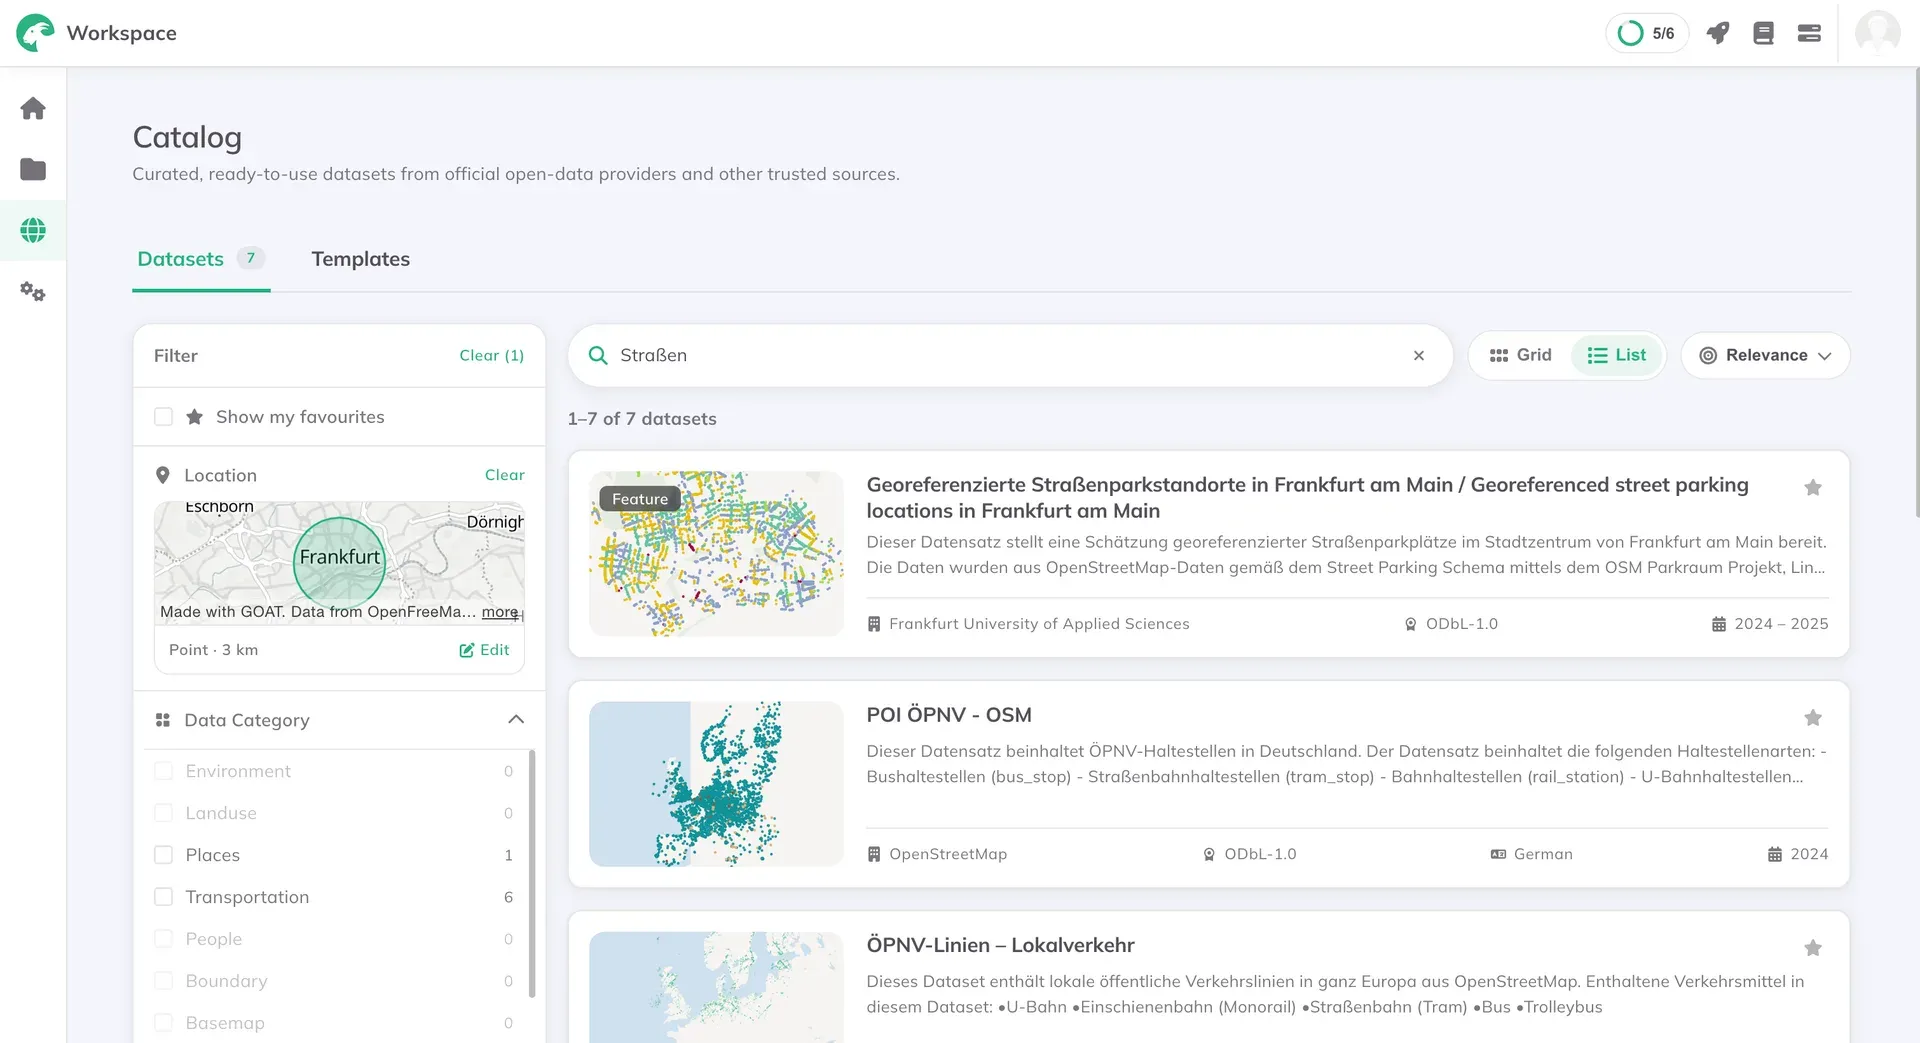
Task: Check the People category checkbox
Action: coord(164,939)
